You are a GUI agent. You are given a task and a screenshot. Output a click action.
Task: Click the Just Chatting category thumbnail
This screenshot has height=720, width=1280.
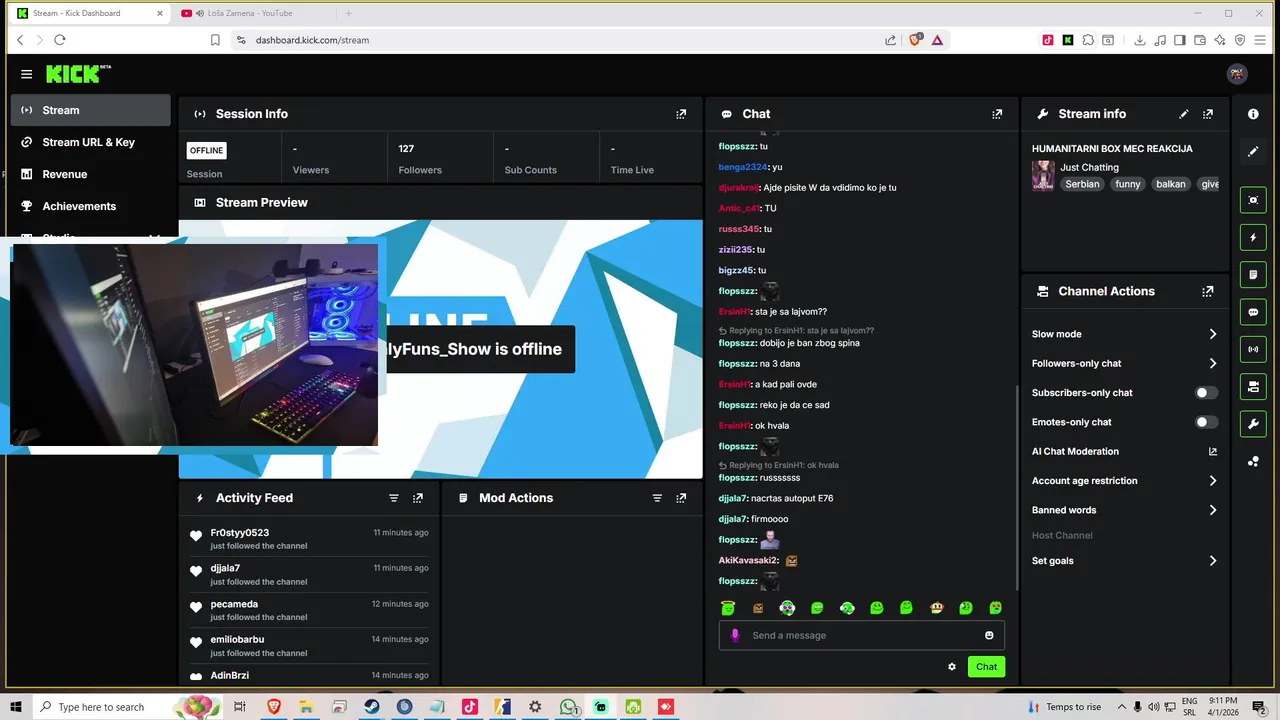click(1043, 175)
